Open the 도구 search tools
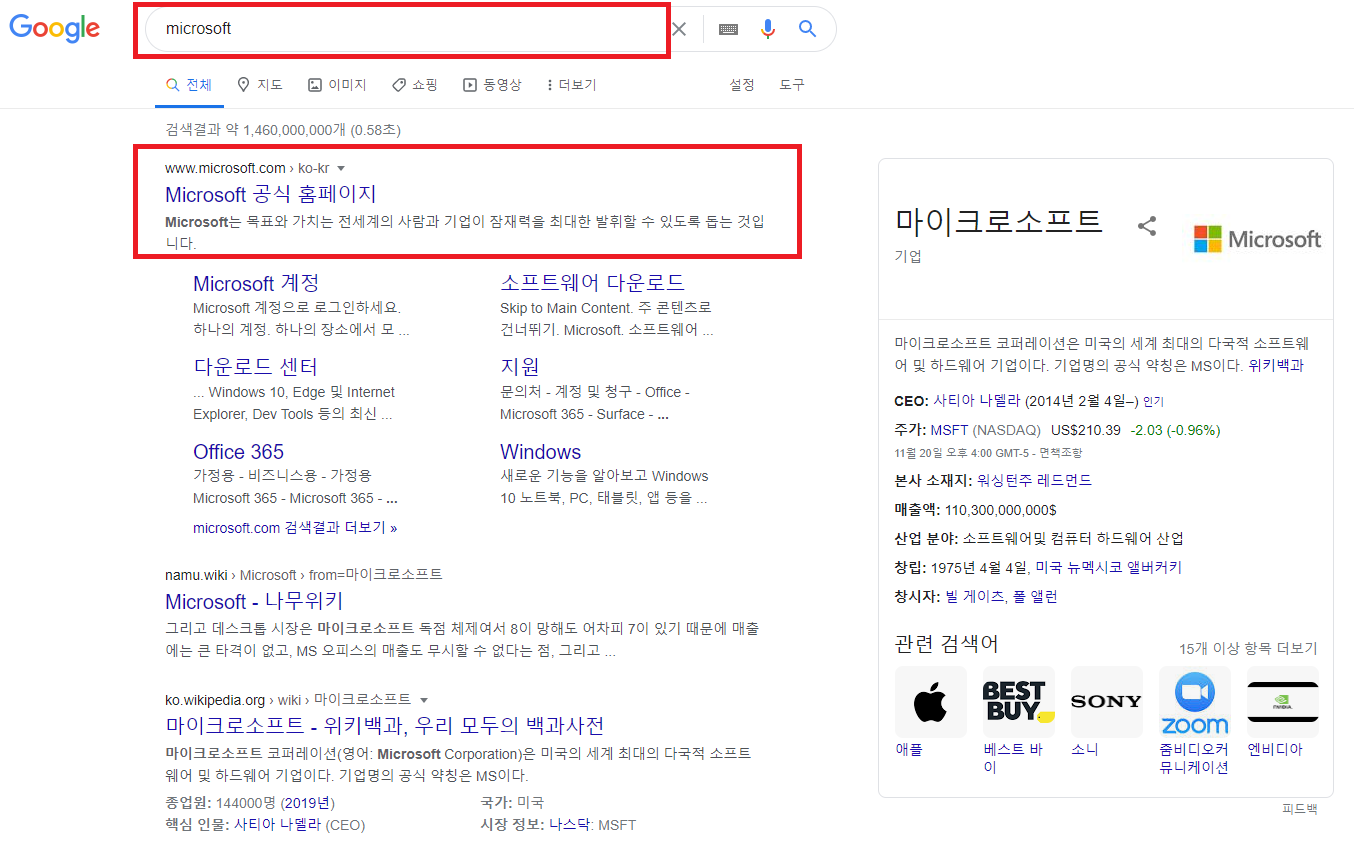 click(792, 85)
